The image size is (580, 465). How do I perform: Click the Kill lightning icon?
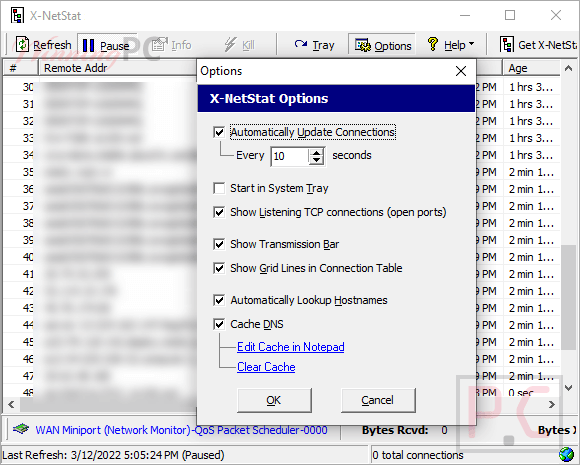click(230, 45)
